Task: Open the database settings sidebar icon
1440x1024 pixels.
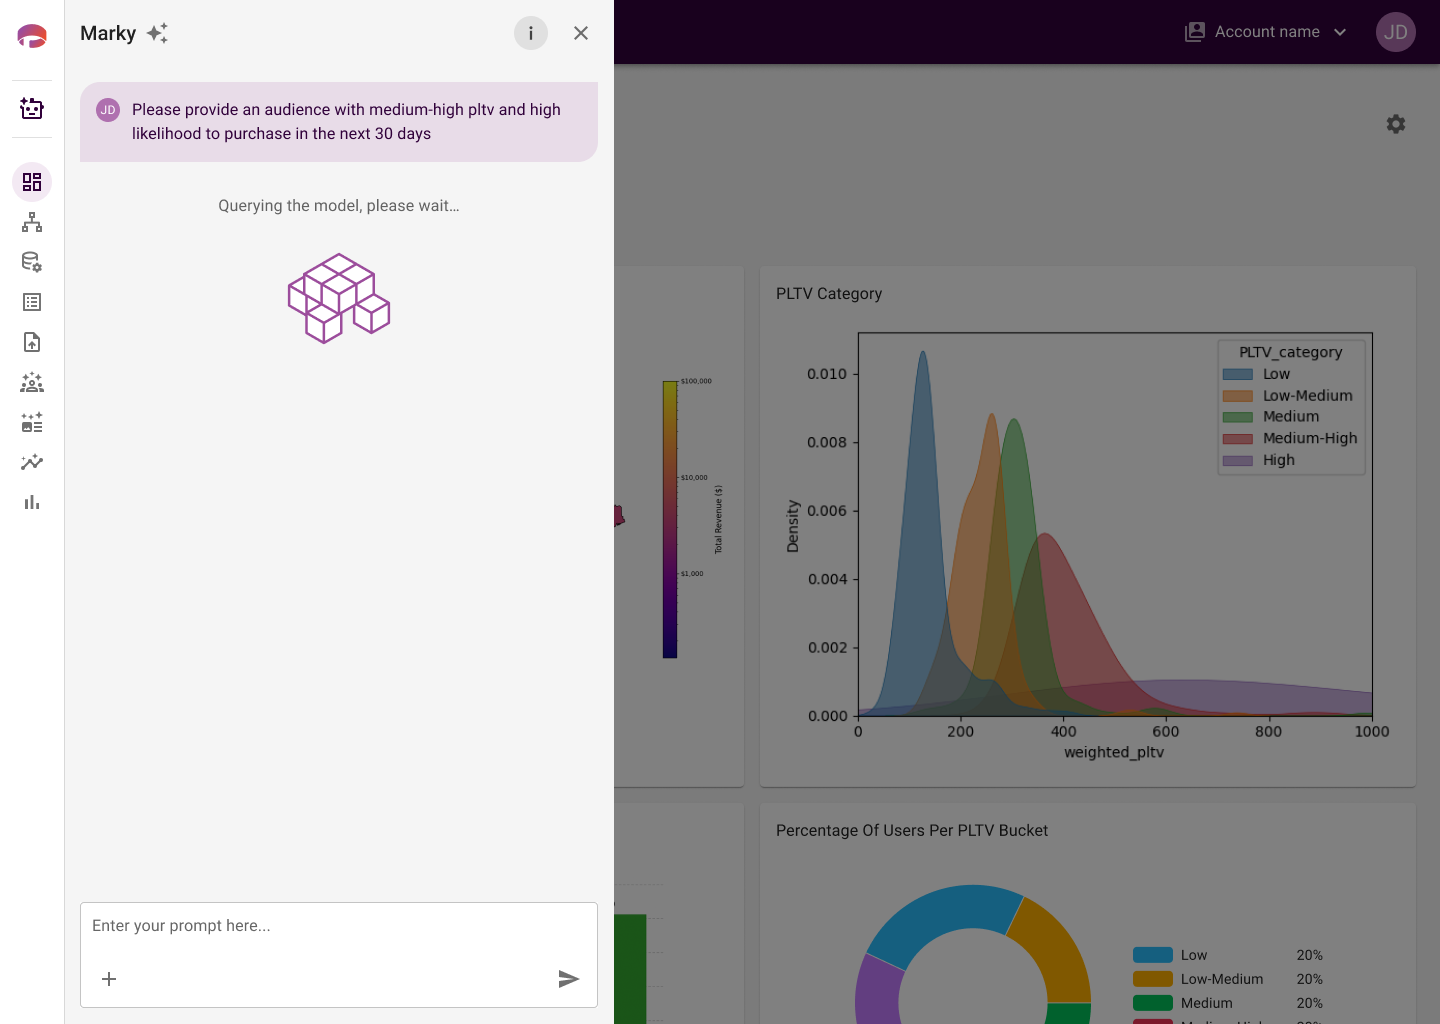Action: [x=32, y=262]
